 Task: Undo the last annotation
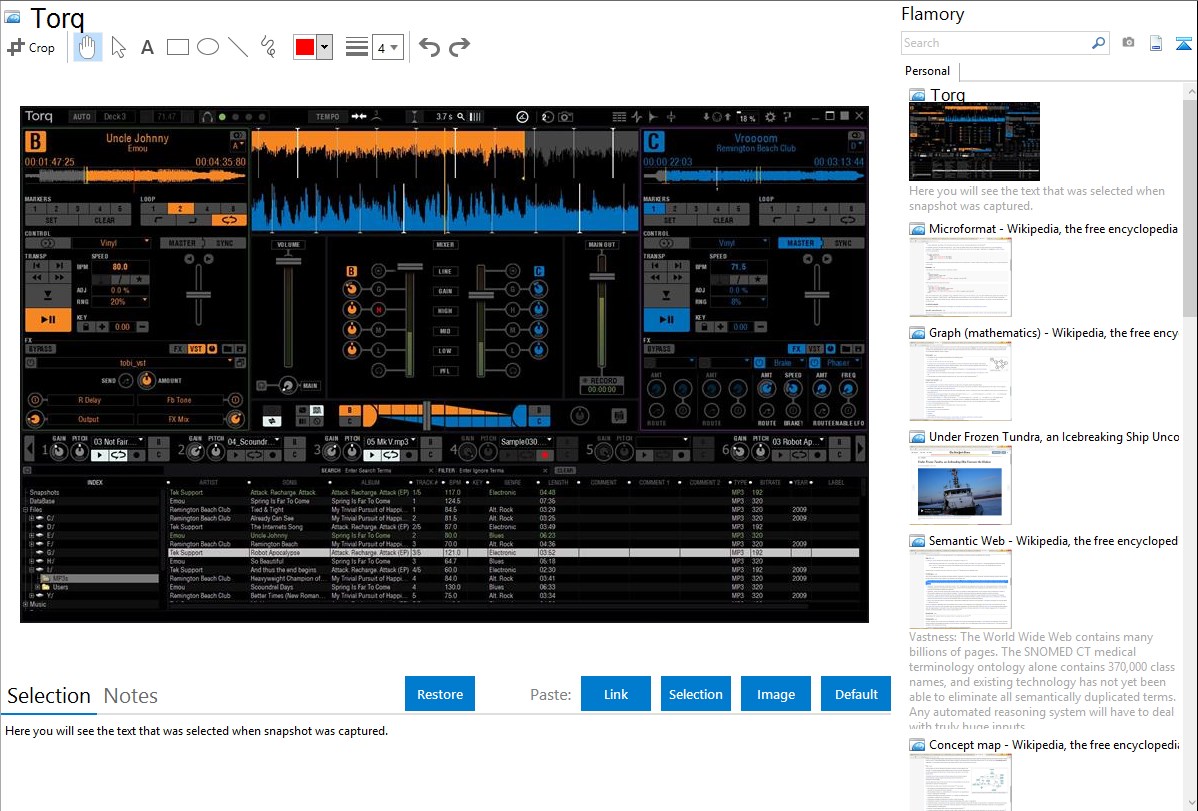429,47
